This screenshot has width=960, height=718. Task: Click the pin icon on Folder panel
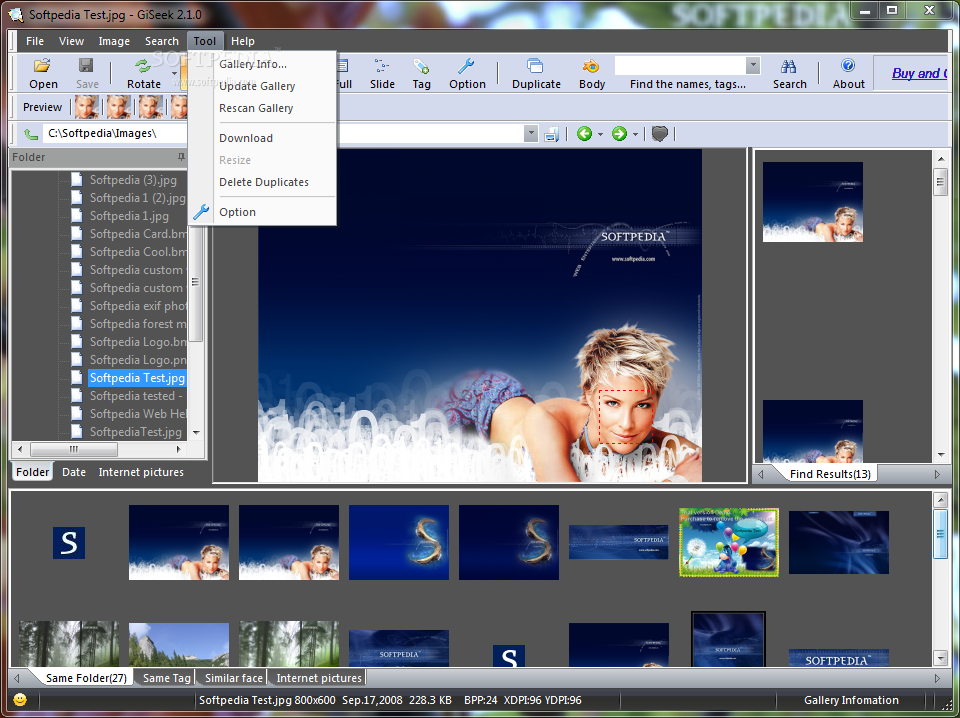point(181,157)
